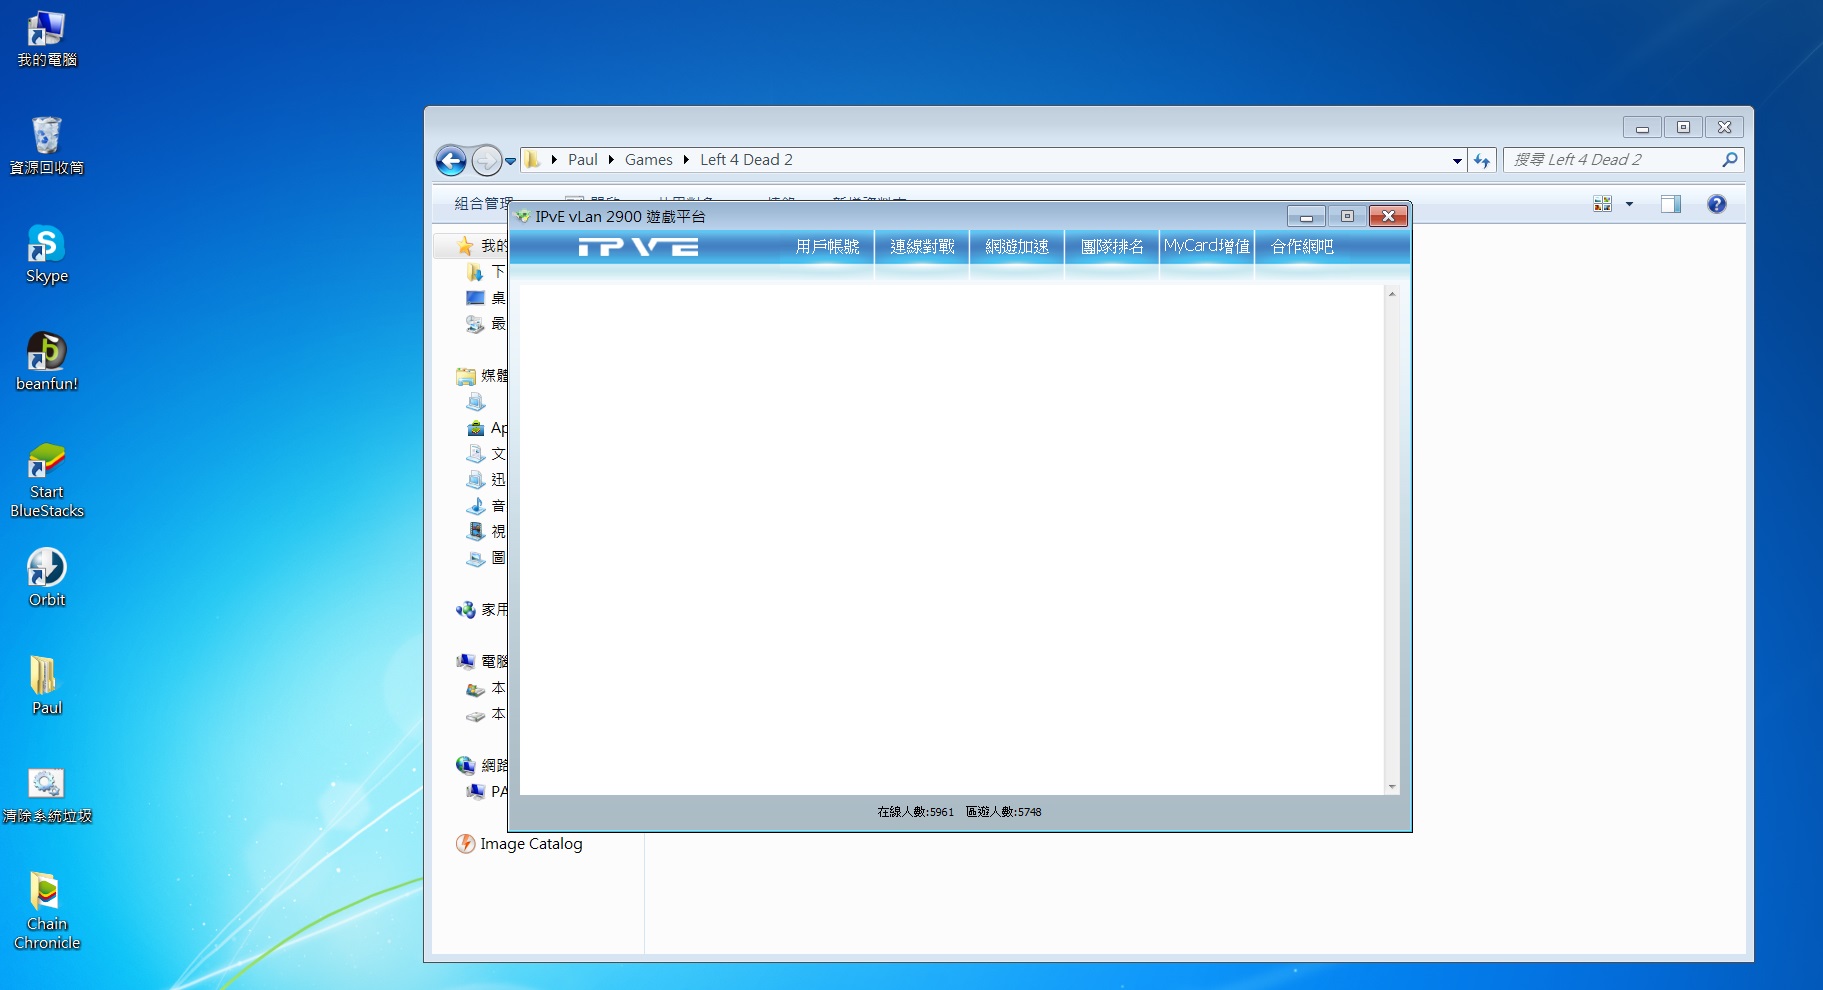Click the 合作網吧 tab
This screenshot has width=1823, height=990.
click(1302, 246)
